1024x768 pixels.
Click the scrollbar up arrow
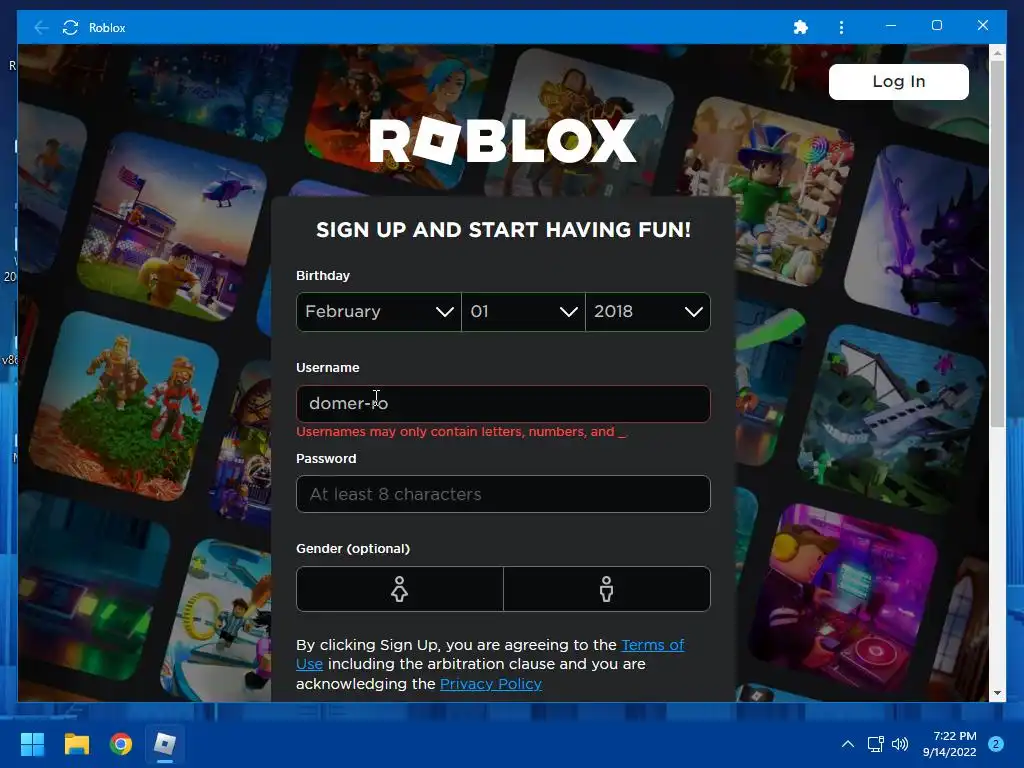click(x=997, y=52)
